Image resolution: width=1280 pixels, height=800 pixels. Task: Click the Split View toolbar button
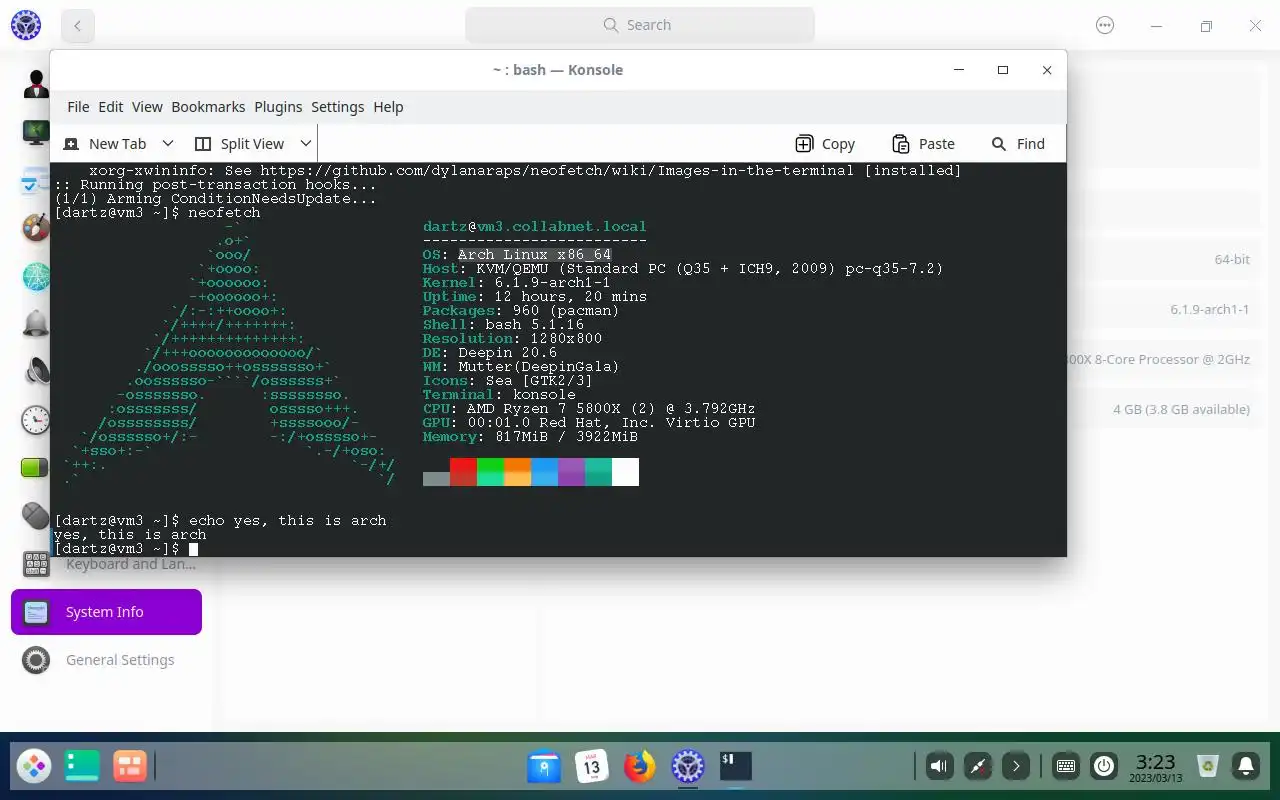point(239,144)
